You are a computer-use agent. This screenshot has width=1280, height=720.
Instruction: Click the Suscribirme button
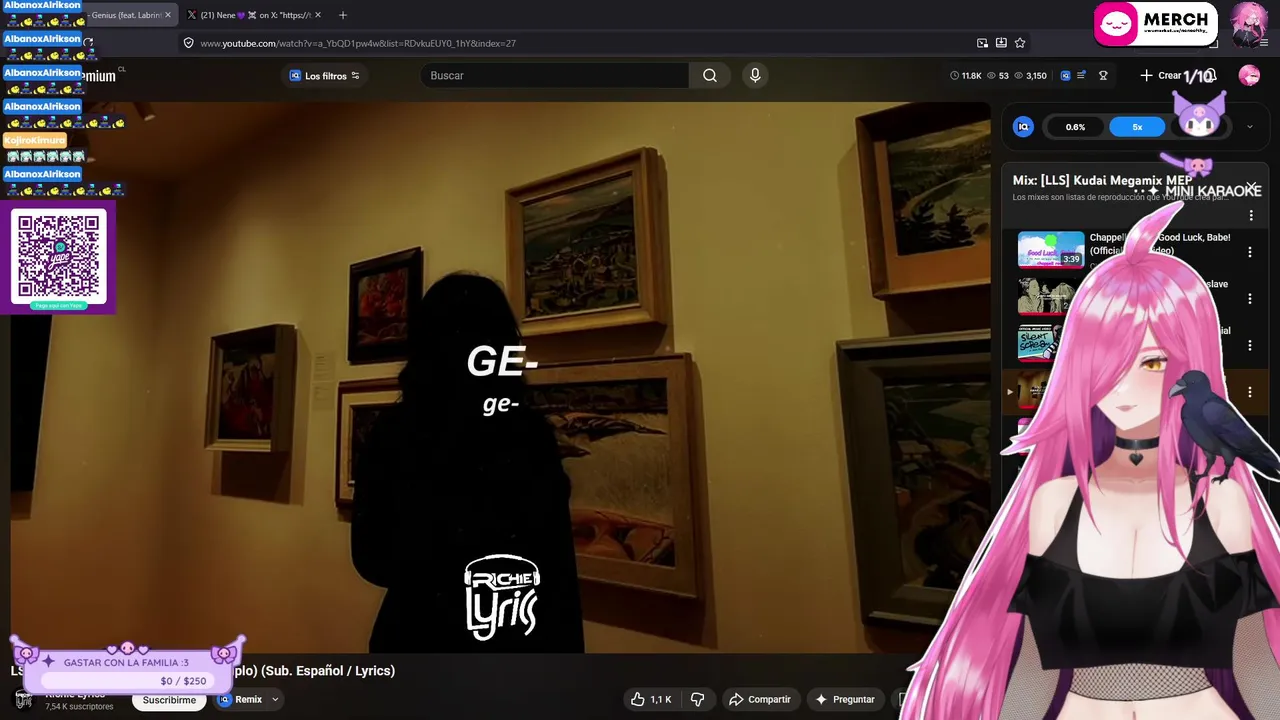(169, 700)
